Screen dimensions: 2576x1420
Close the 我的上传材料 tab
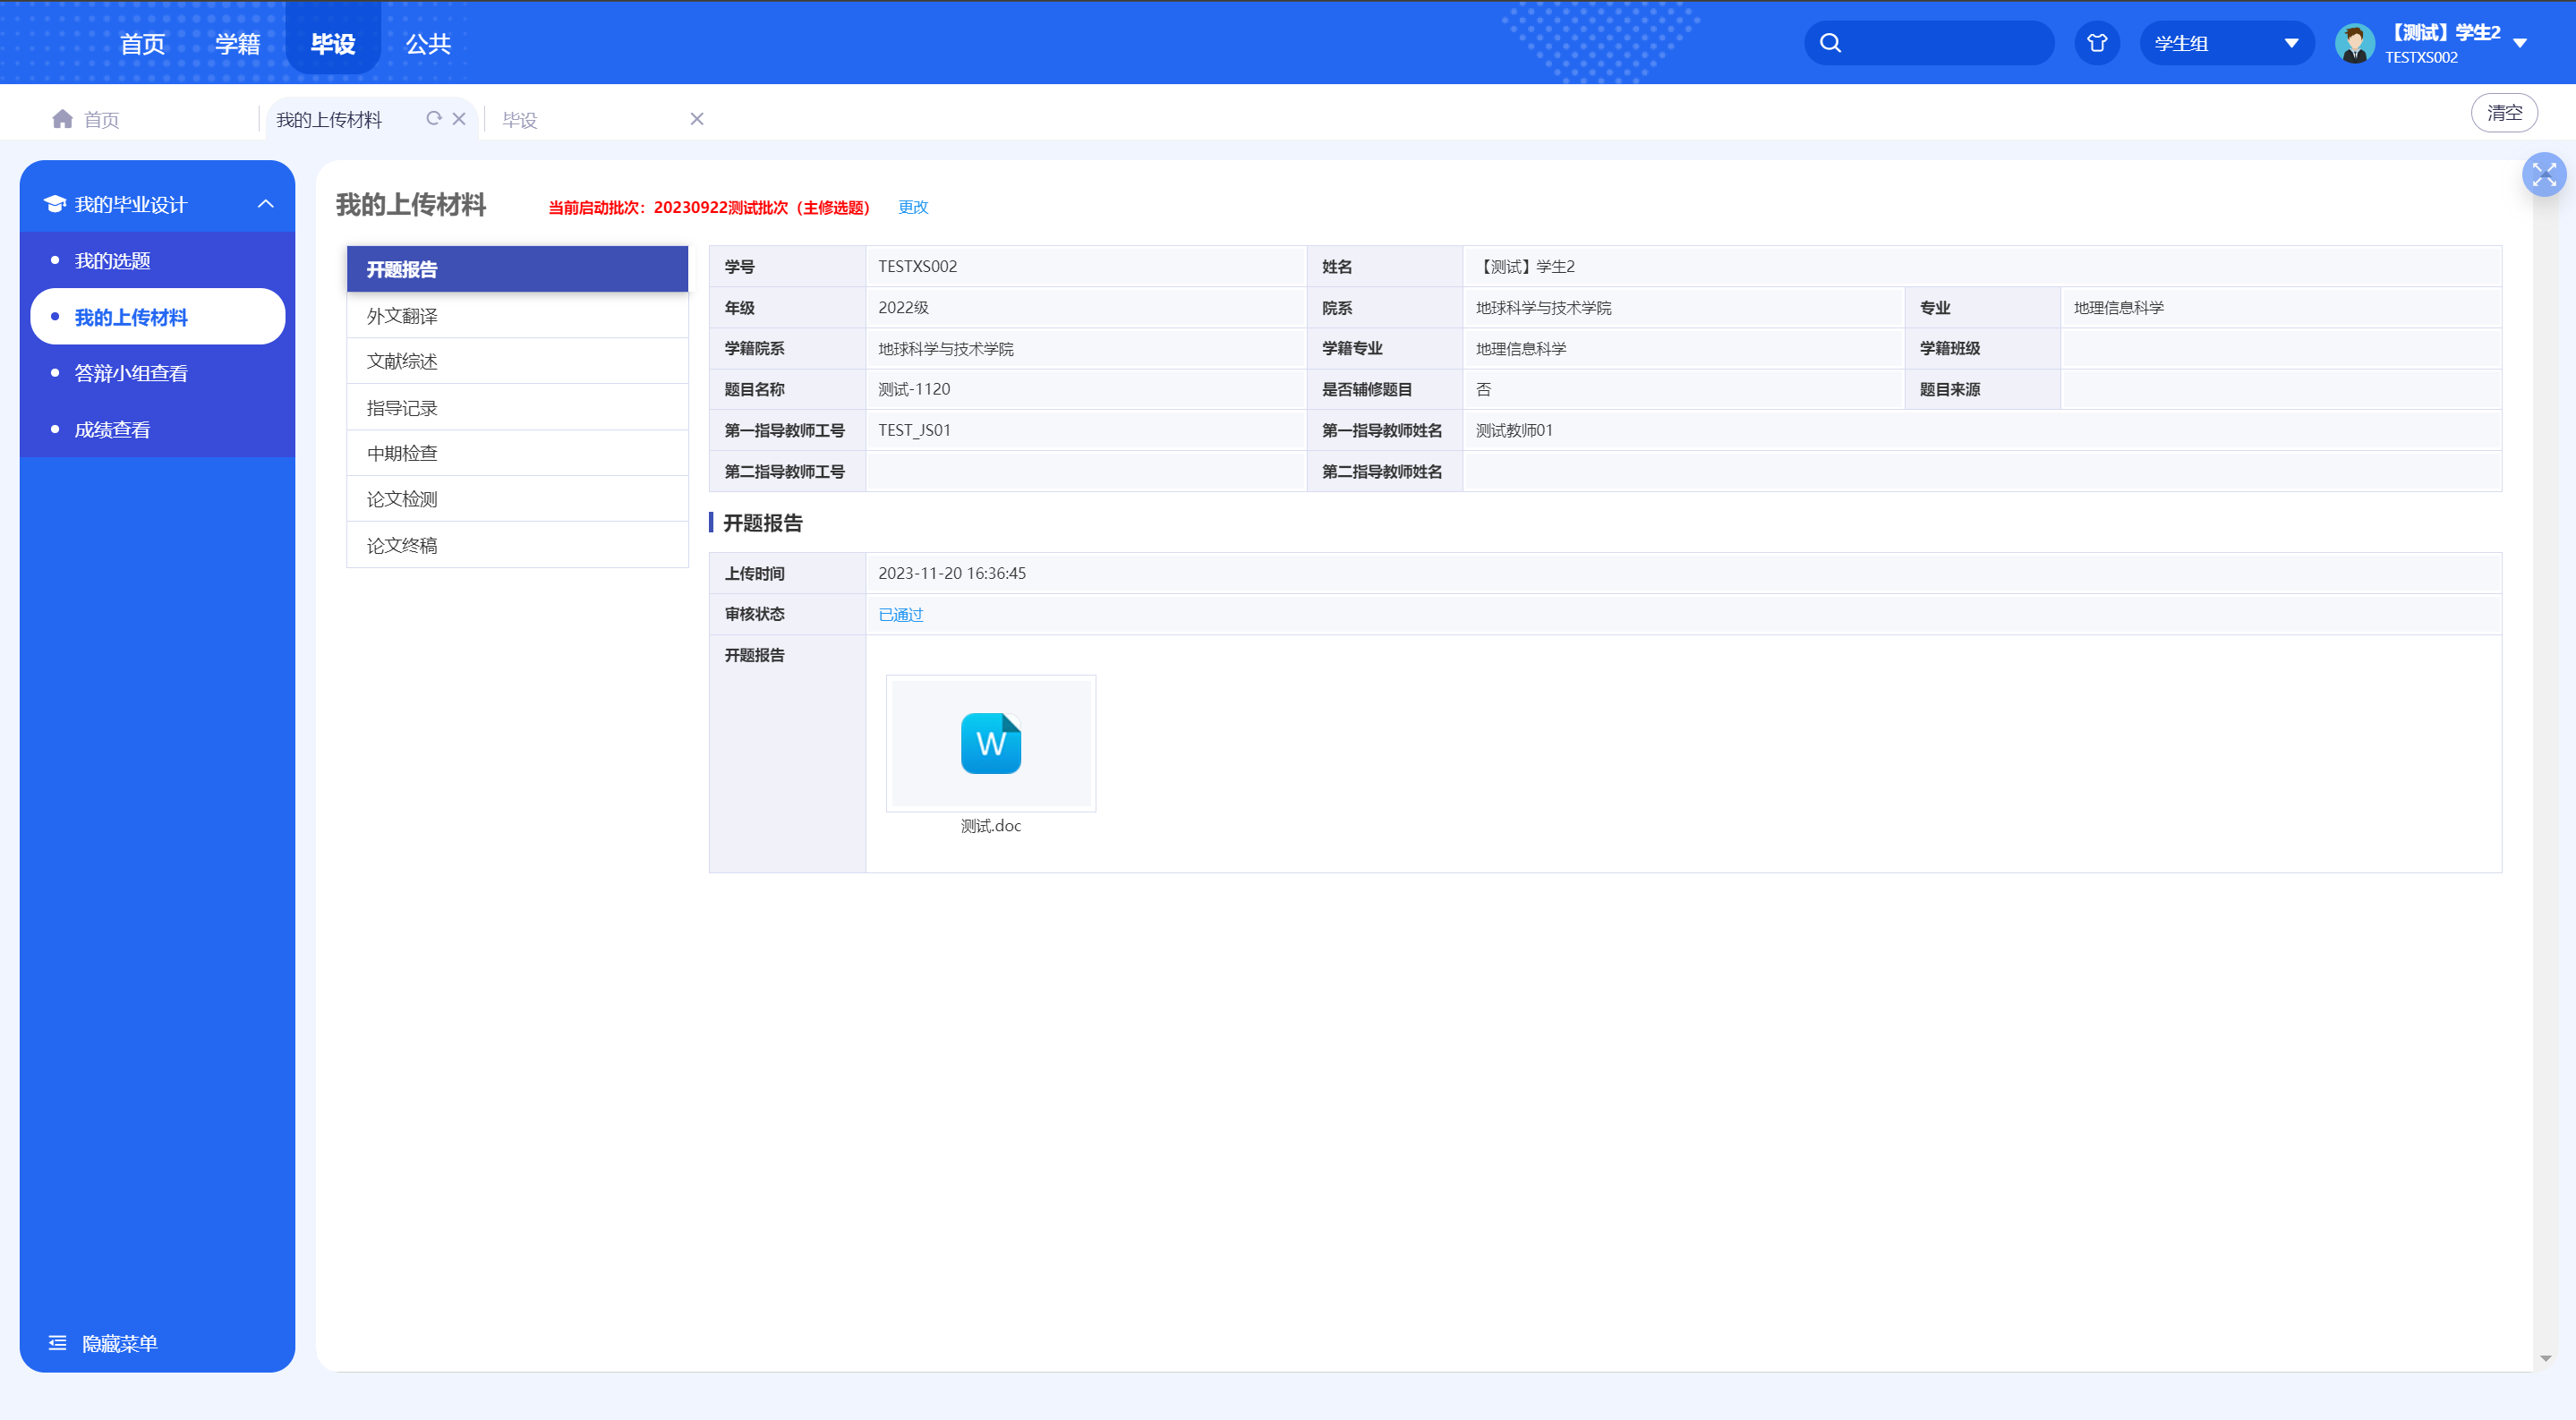[x=459, y=118]
